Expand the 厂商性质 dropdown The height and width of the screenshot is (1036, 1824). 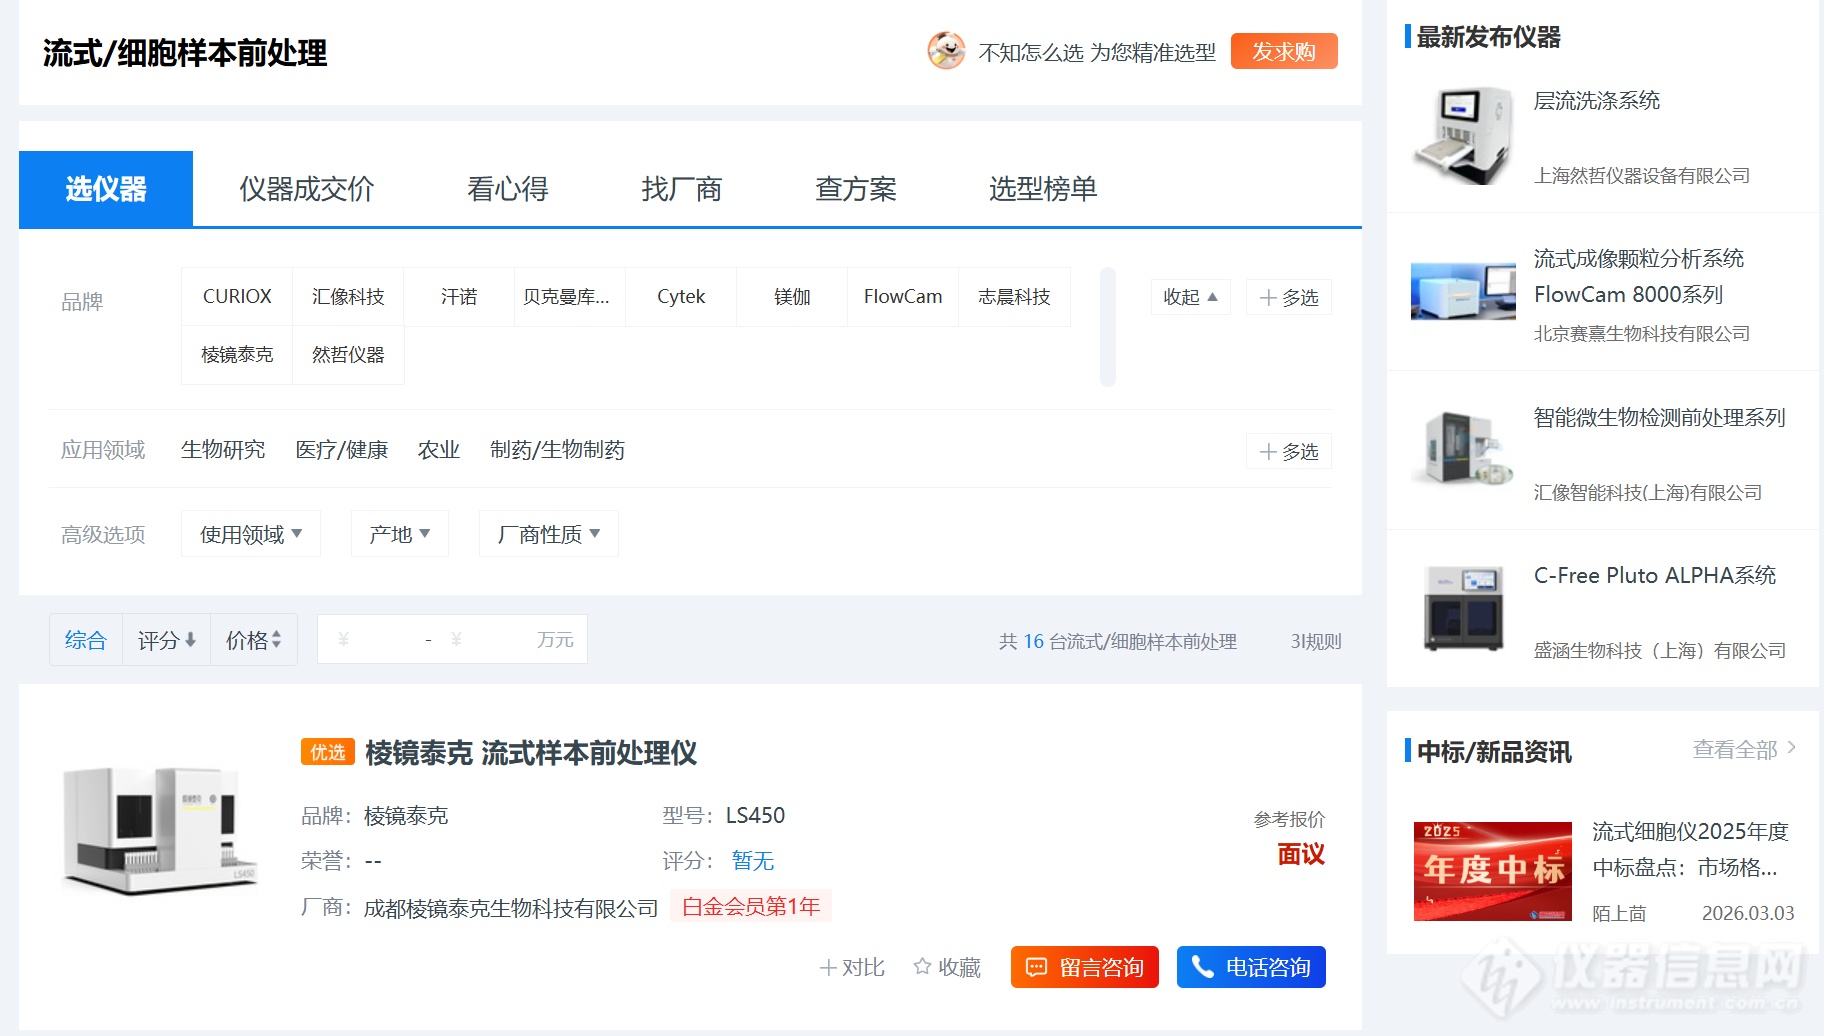[549, 534]
